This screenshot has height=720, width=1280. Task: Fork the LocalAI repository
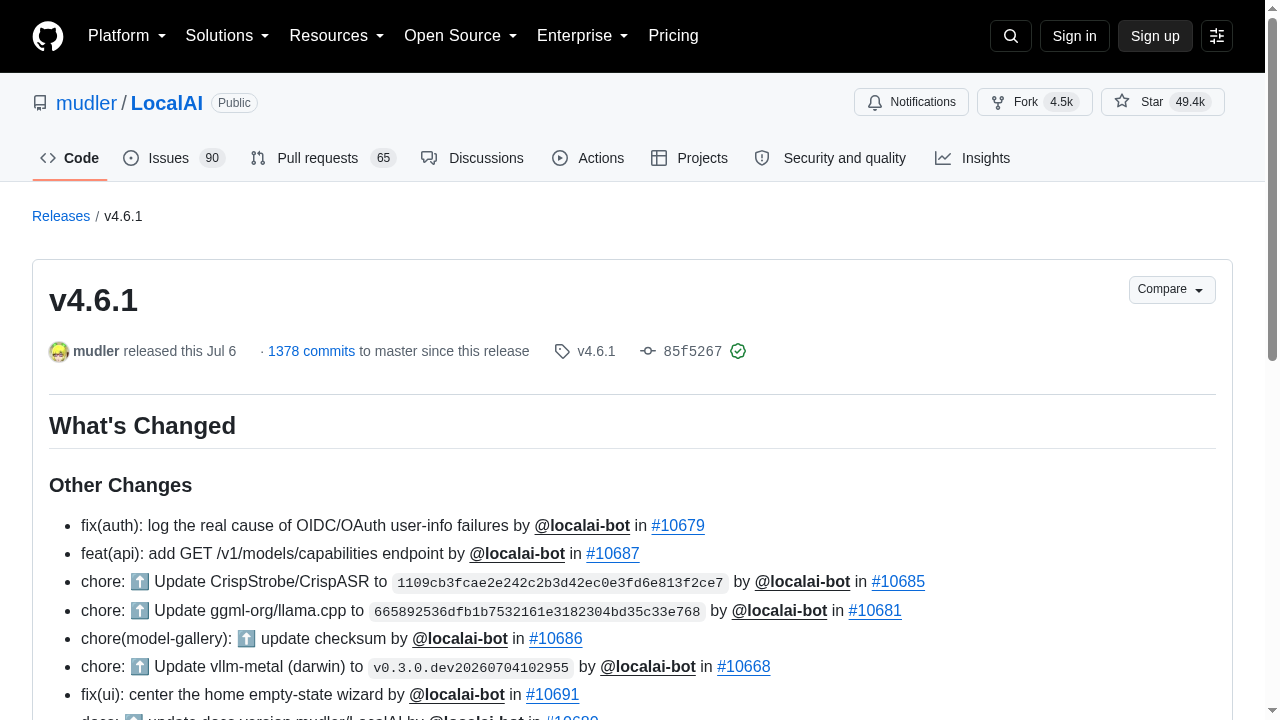[x=1034, y=102]
